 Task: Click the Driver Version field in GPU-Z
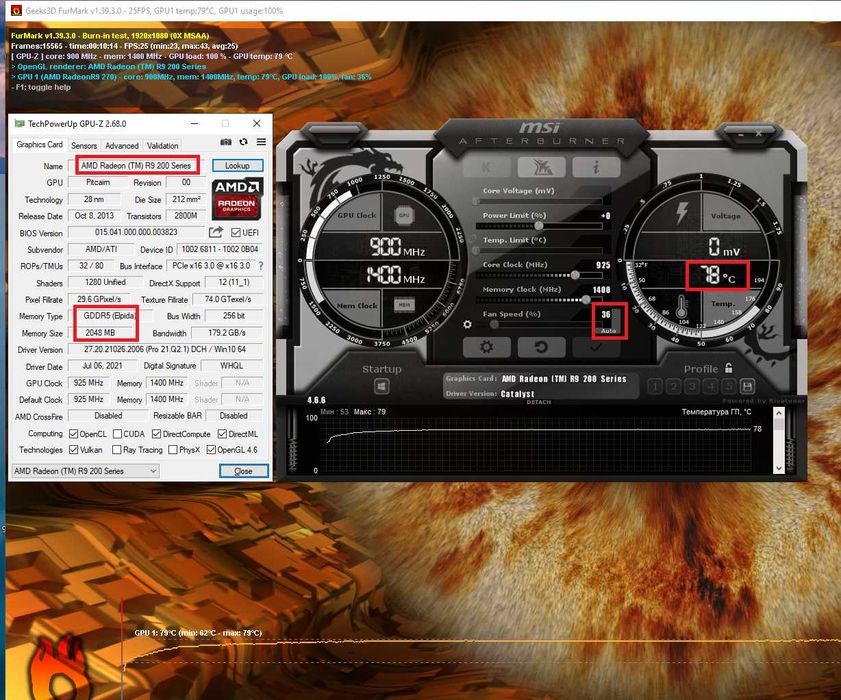tap(165, 349)
